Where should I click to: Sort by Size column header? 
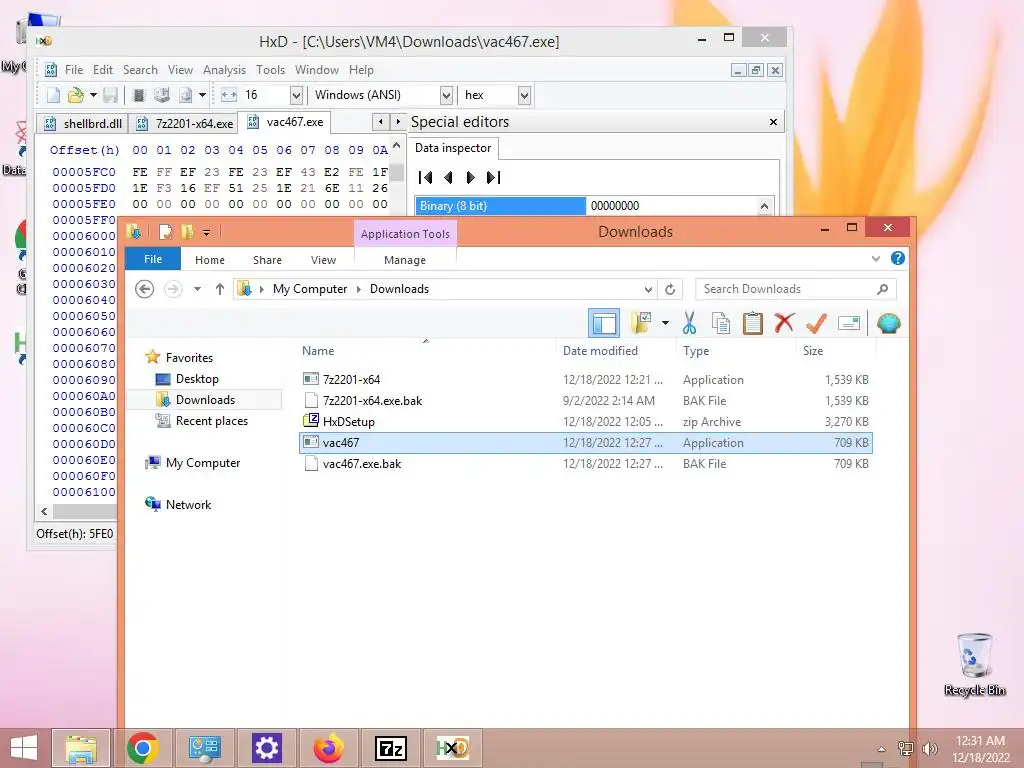(x=813, y=351)
